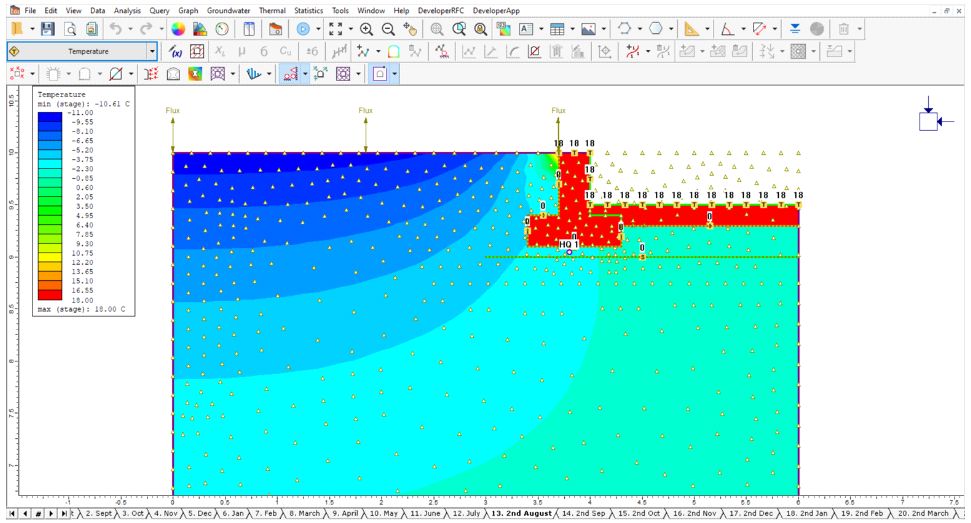The height and width of the screenshot is (523, 971).
Task: Click the Zoom Out magnifier icon
Action: tap(388, 30)
